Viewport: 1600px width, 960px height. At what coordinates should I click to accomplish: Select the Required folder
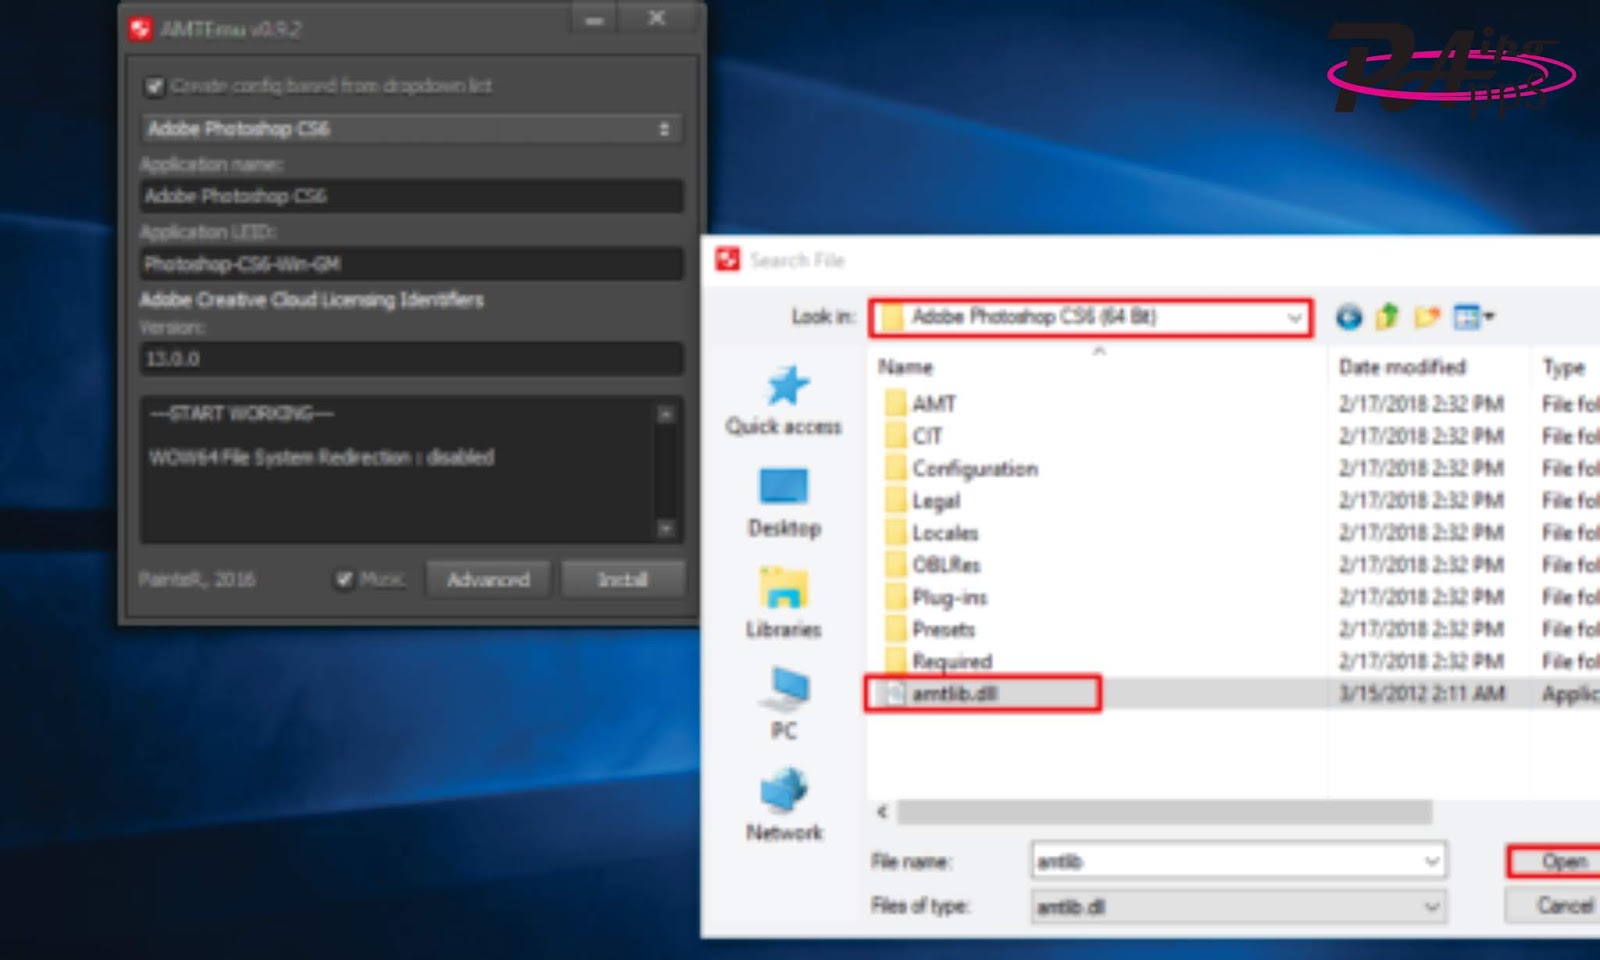click(x=952, y=661)
